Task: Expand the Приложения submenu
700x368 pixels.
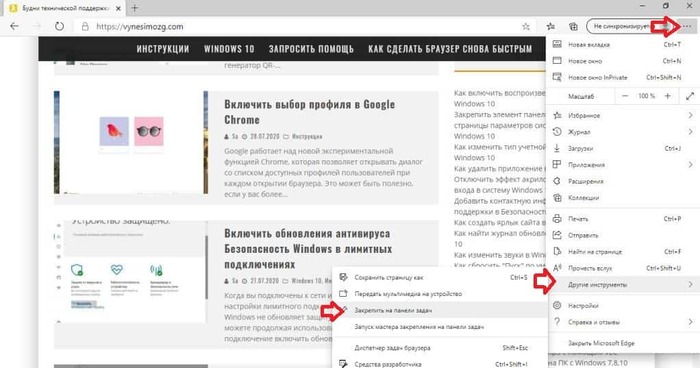Action: point(623,165)
